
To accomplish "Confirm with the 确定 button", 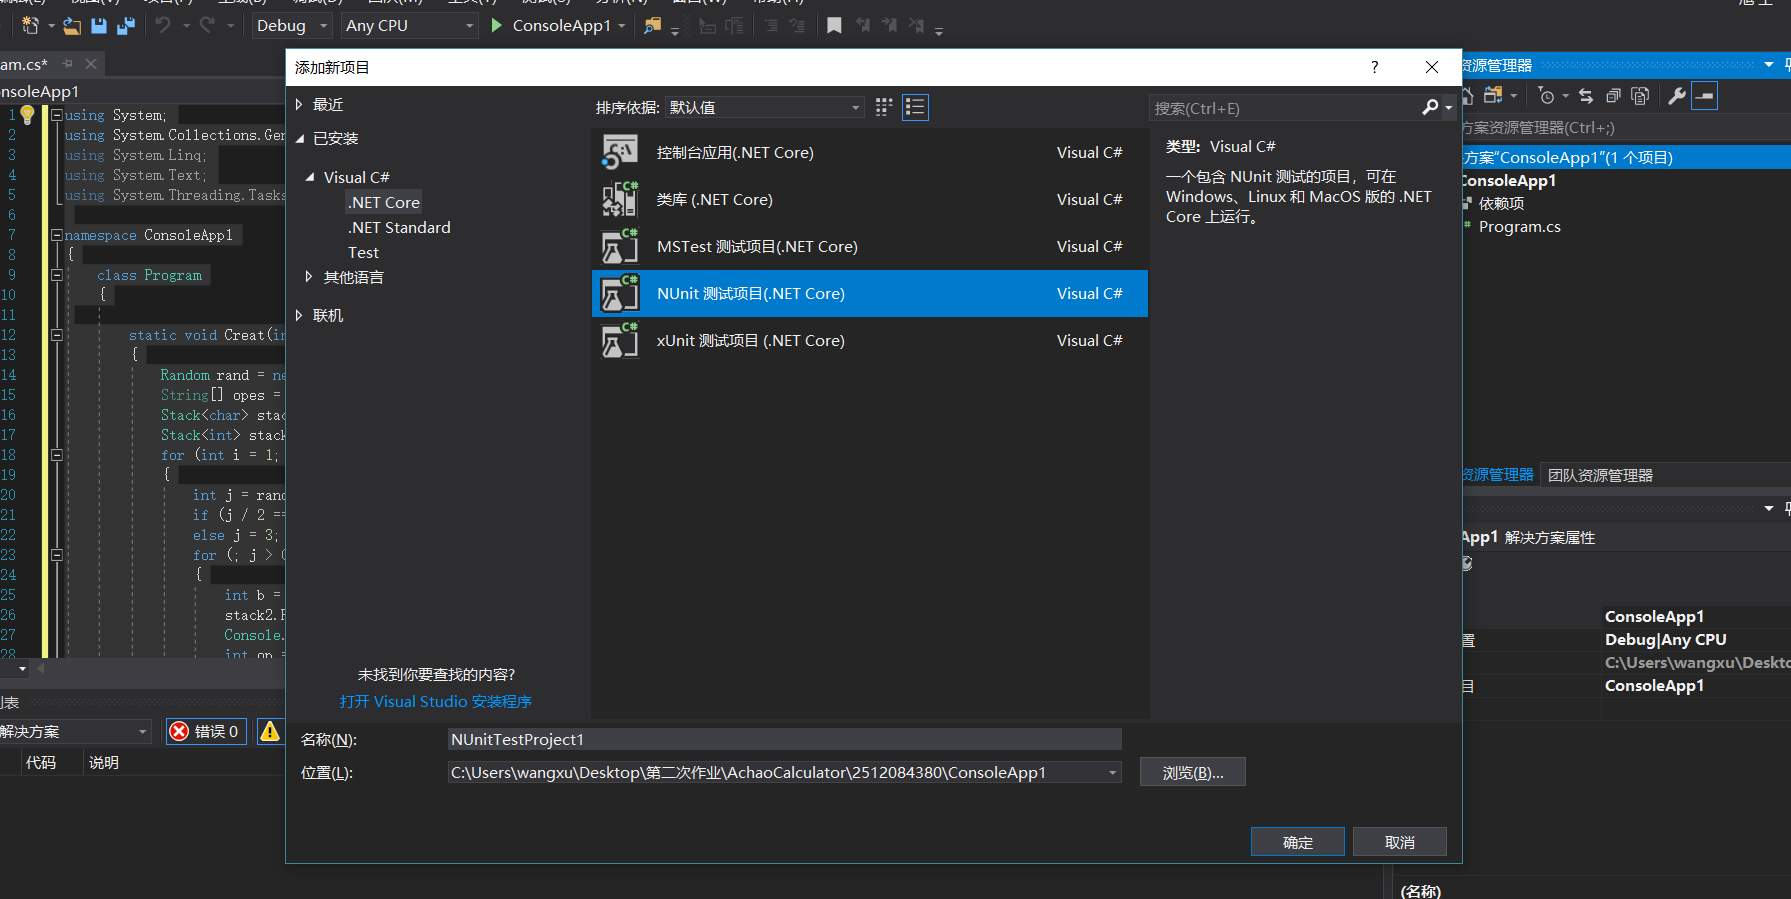I will click(x=1297, y=842).
